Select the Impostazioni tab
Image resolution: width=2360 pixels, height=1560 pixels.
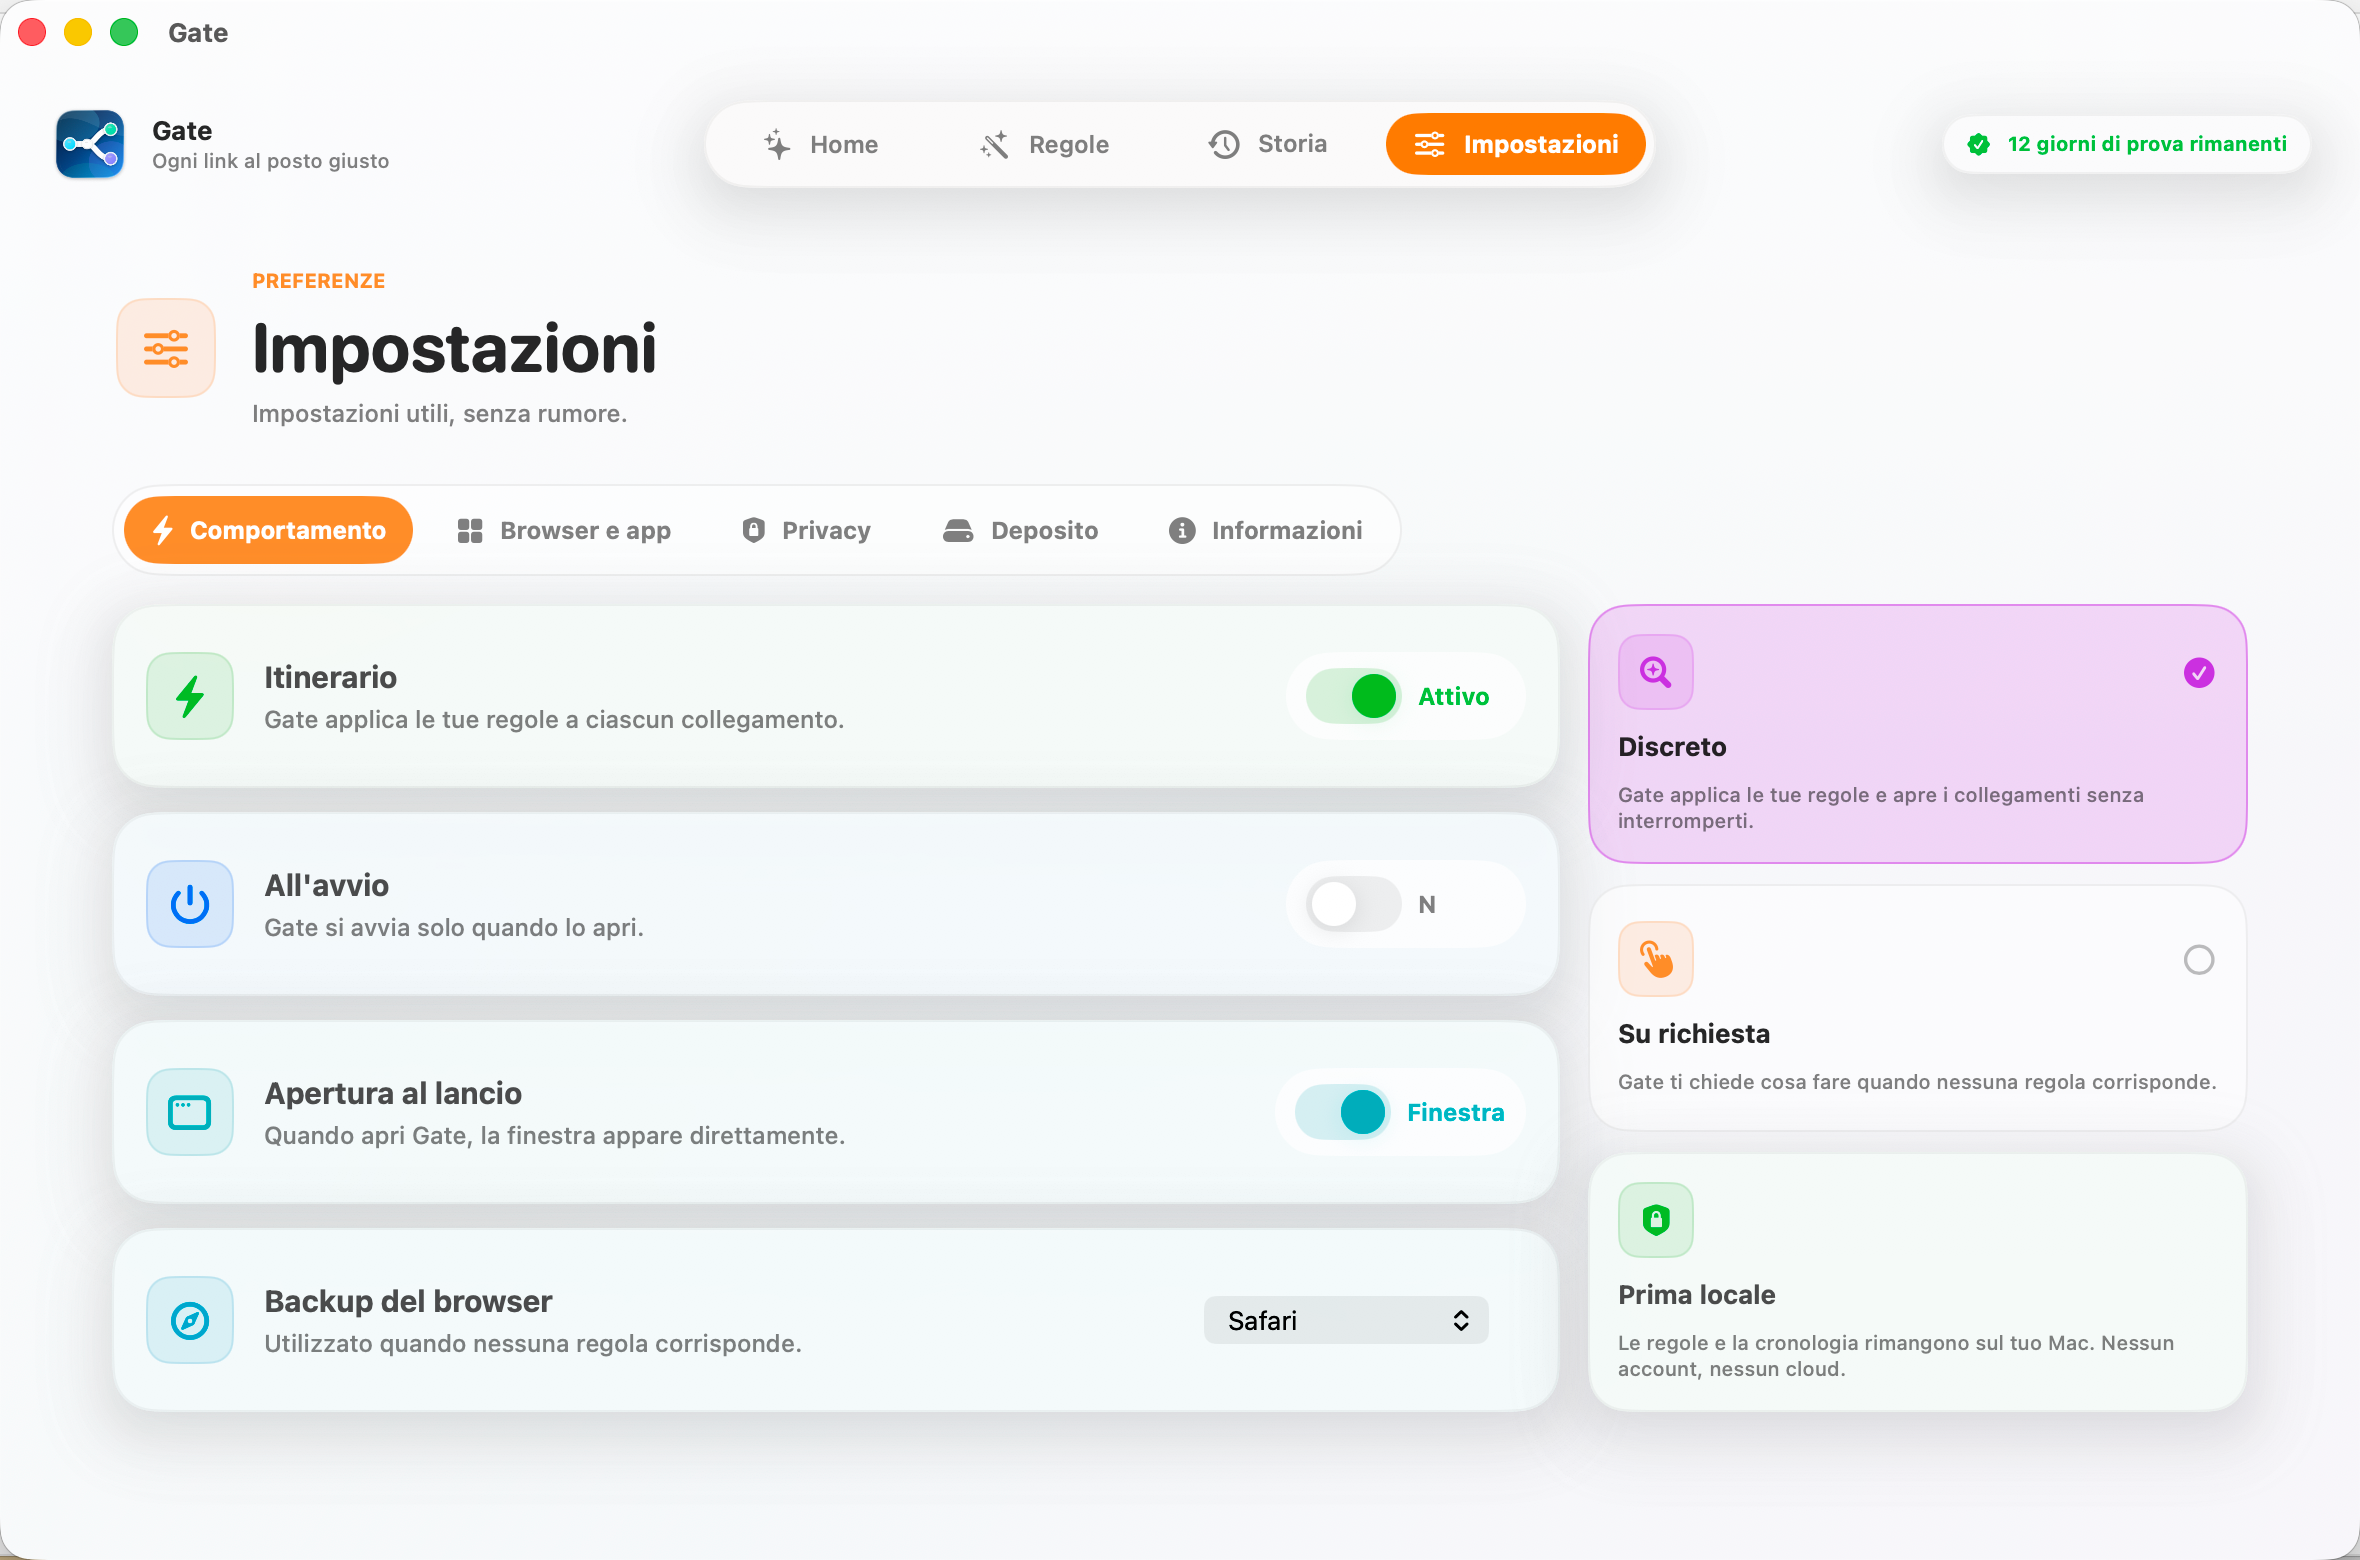pyautogui.click(x=1516, y=145)
